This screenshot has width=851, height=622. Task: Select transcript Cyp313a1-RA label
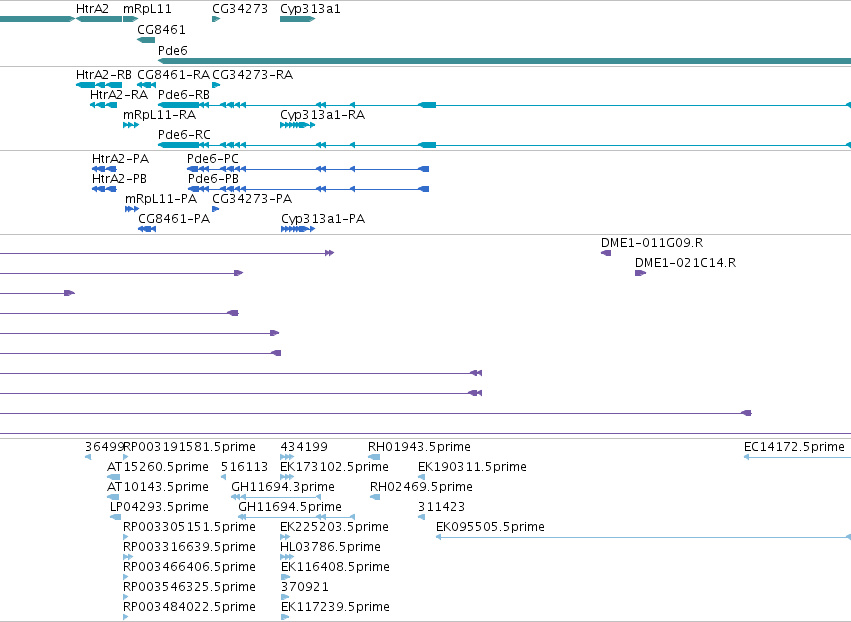point(322,115)
